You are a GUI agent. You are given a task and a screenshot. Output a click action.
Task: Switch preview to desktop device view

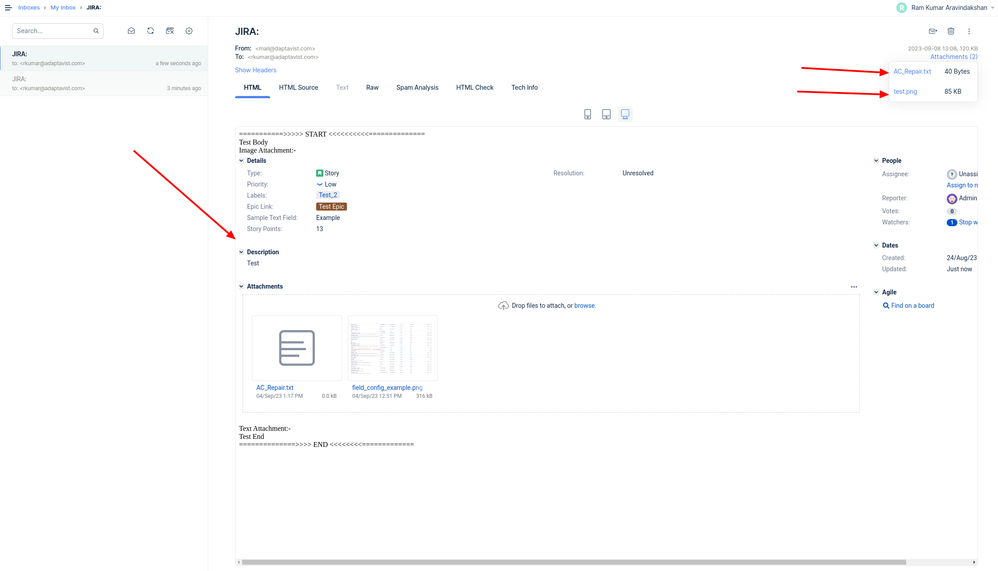tap(625, 114)
